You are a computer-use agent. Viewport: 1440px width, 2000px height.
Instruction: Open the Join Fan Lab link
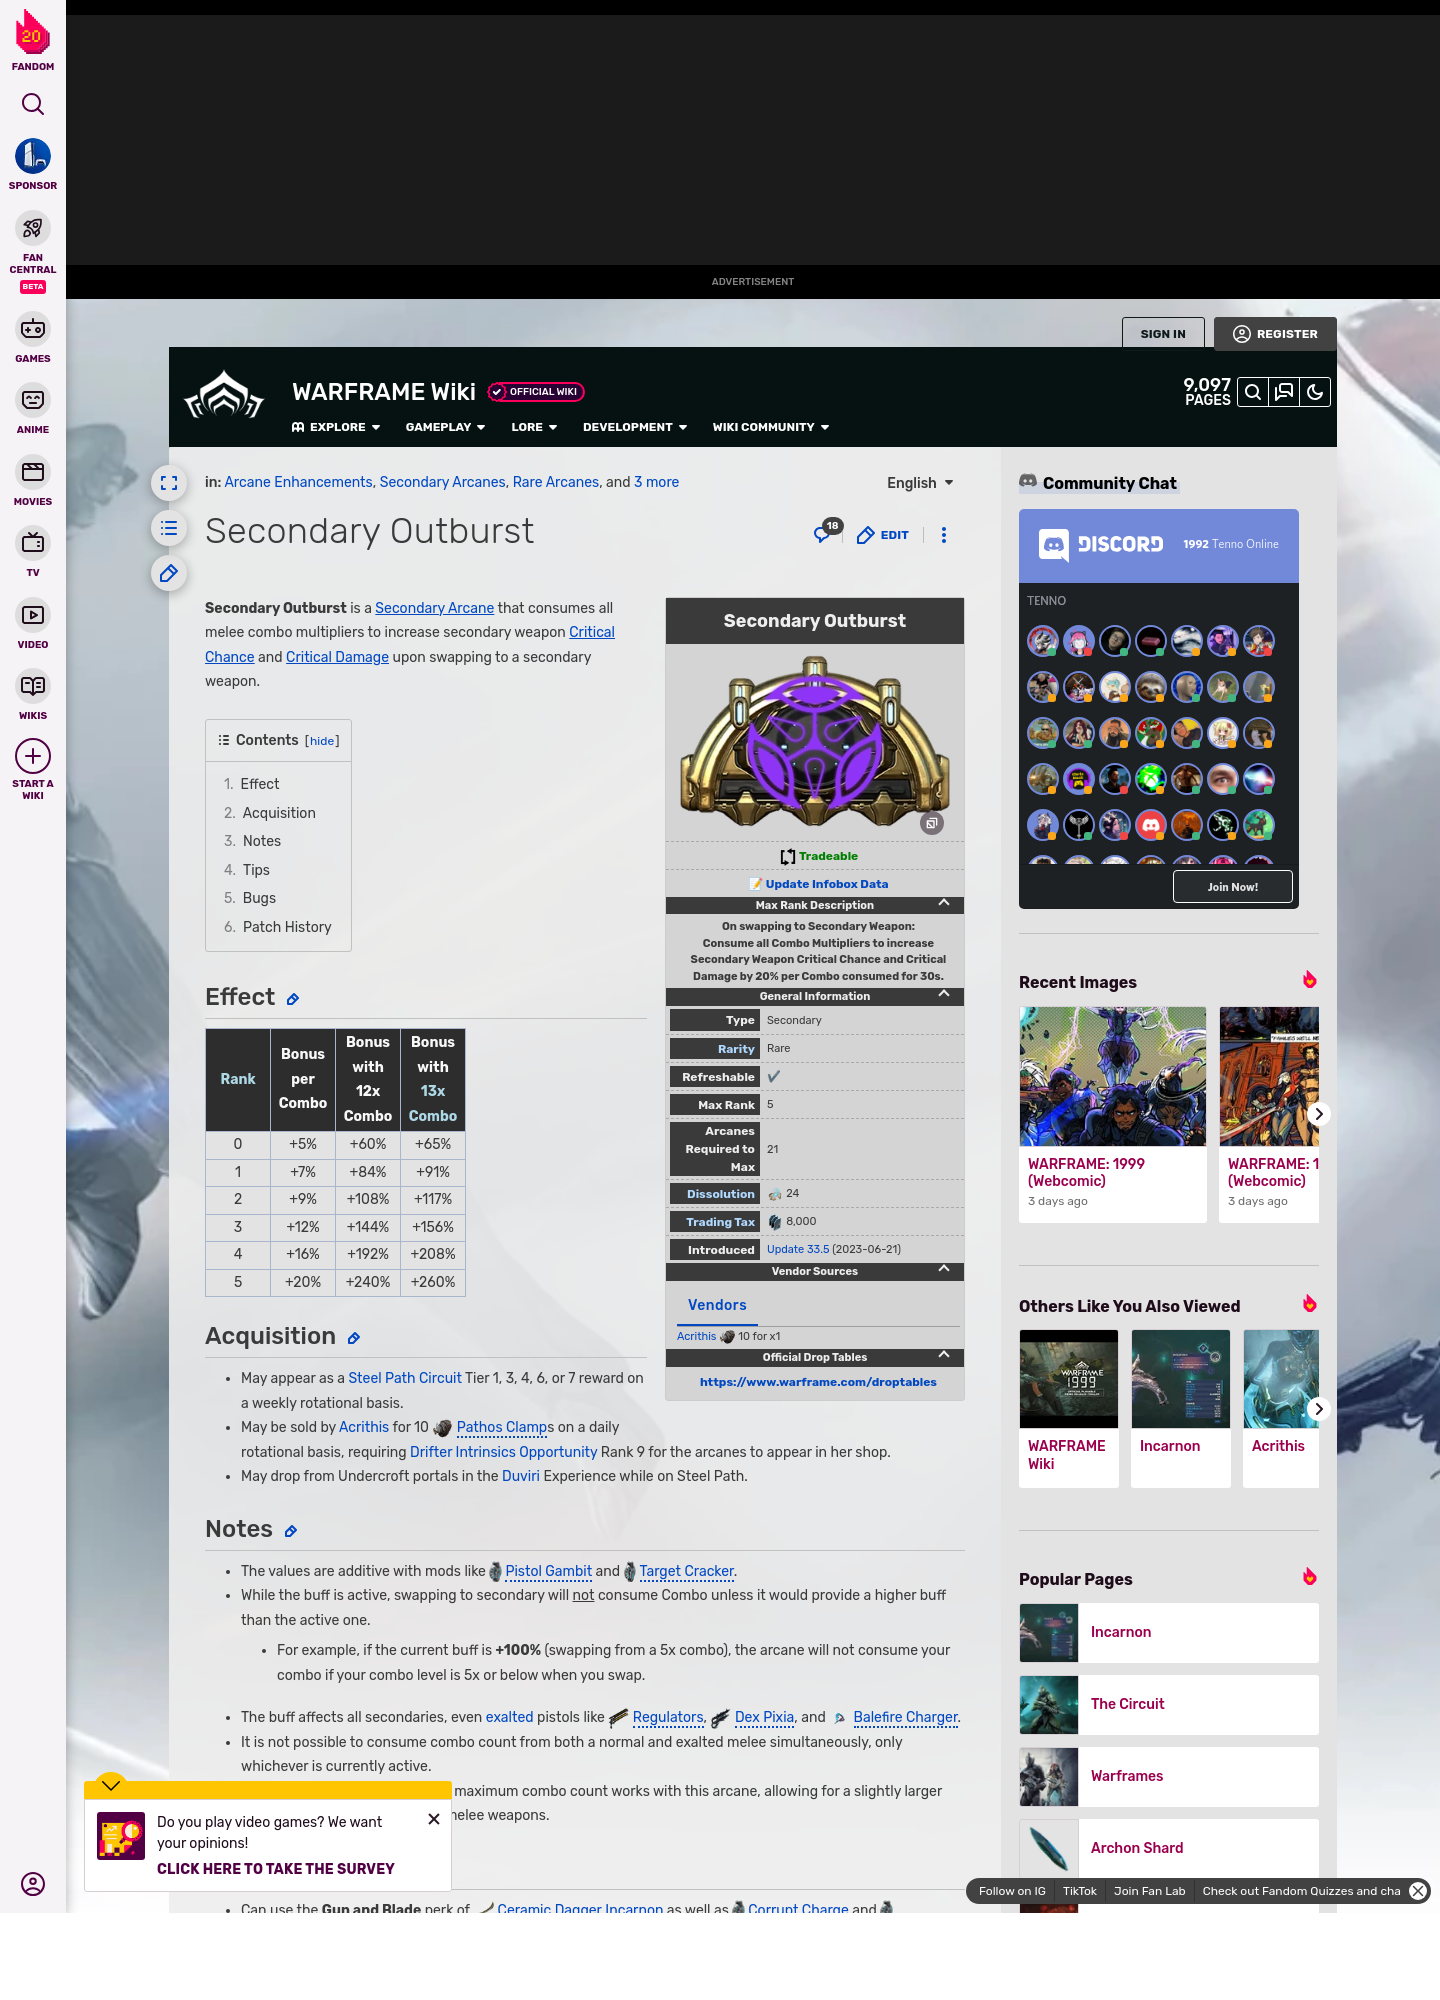pyautogui.click(x=1149, y=1891)
